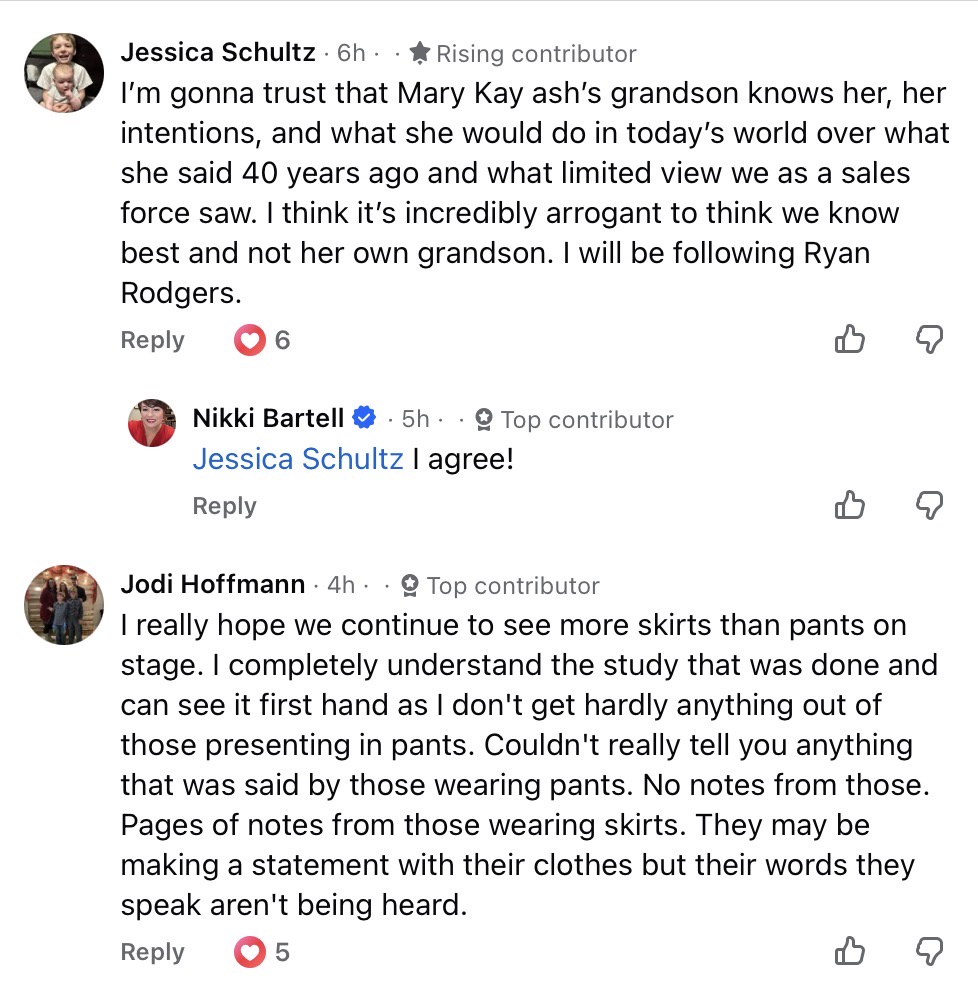
Task: Thumbs down Nikki Bartell's reply
Action: [930, 506]
